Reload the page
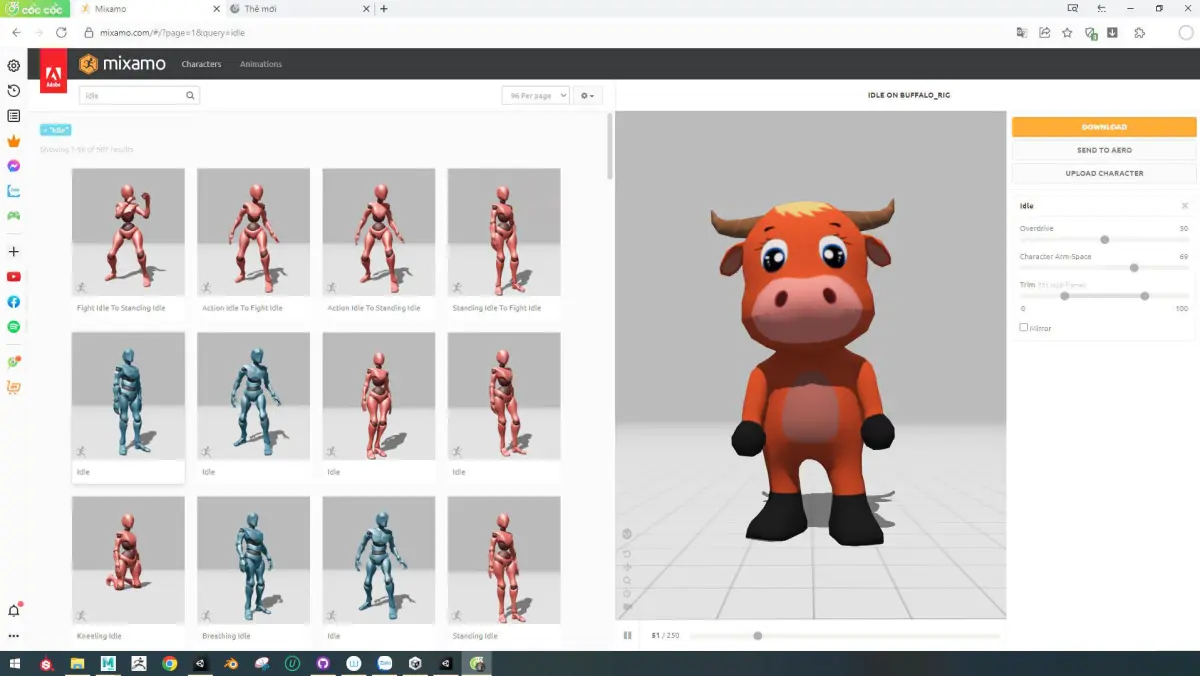This screenshot has height=676, width=1200. [61, 33]
